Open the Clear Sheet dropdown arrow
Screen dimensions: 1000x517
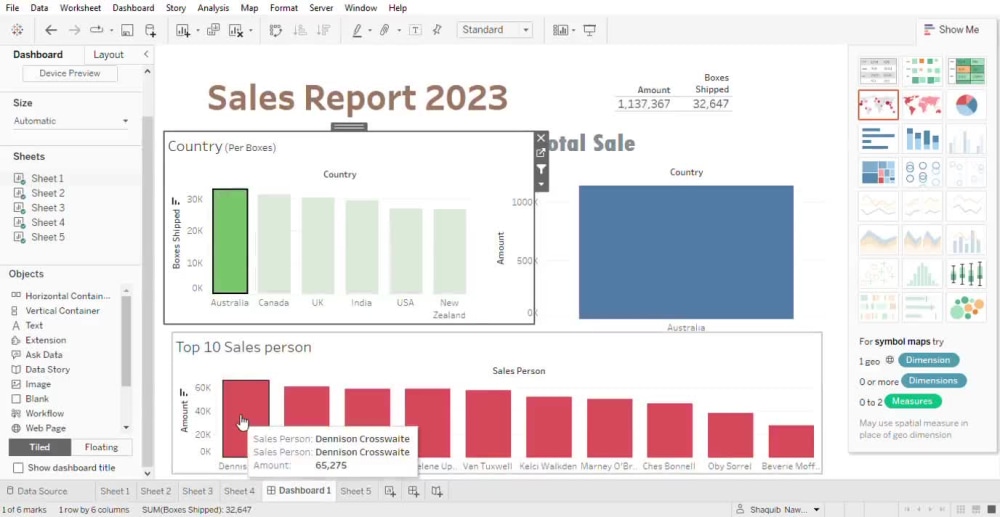(x=251, y=30)
